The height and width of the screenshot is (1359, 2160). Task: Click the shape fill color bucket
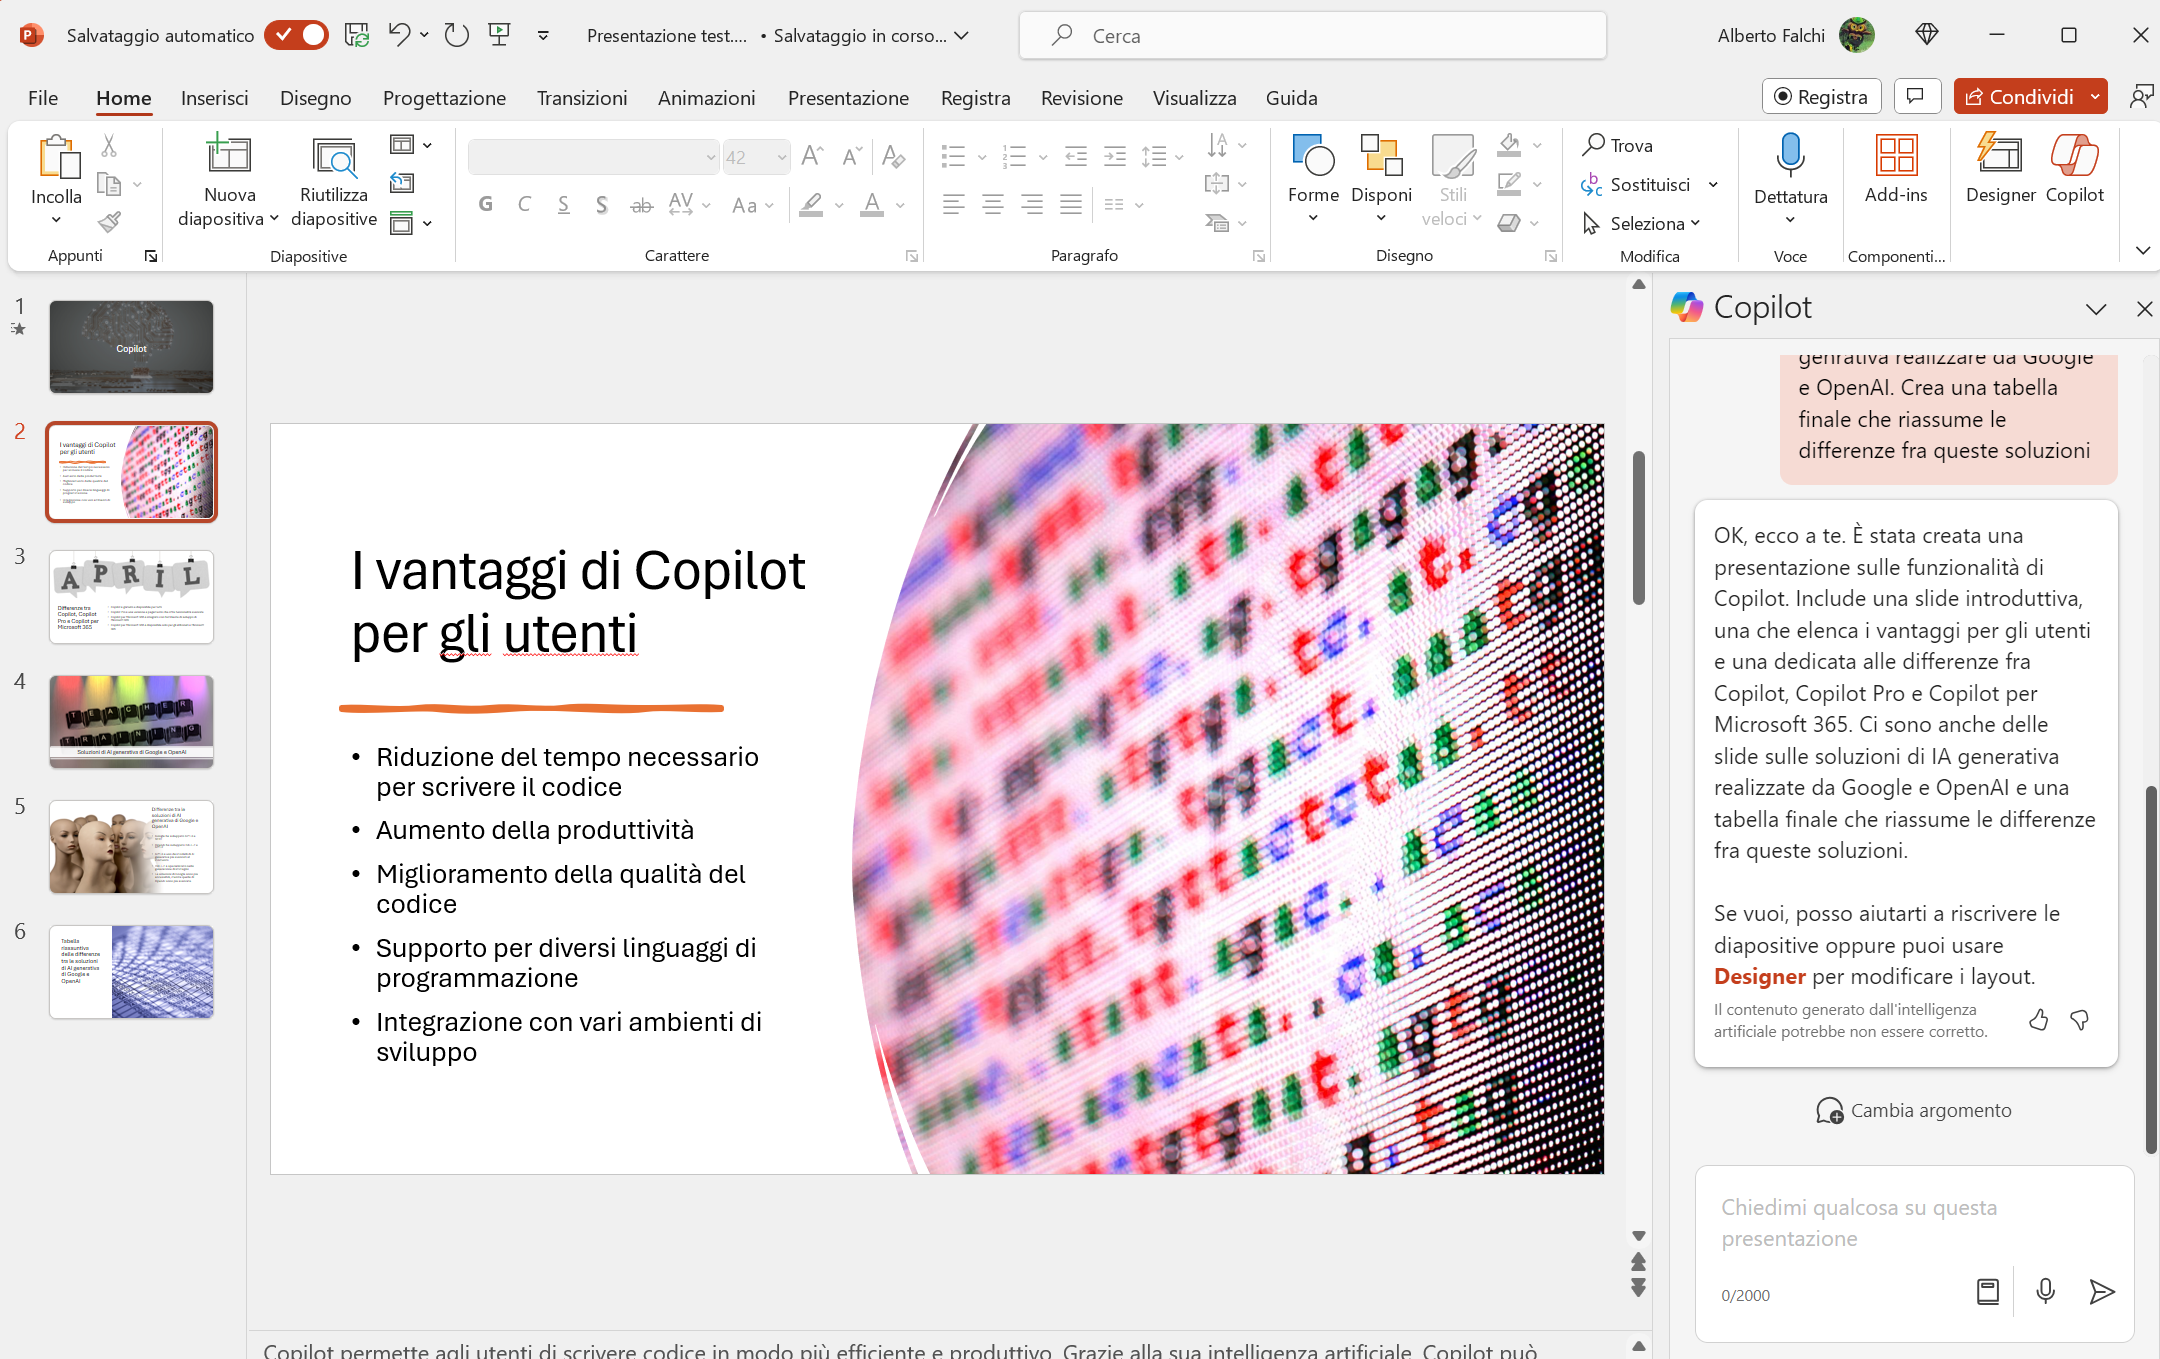pos(1509,145)
